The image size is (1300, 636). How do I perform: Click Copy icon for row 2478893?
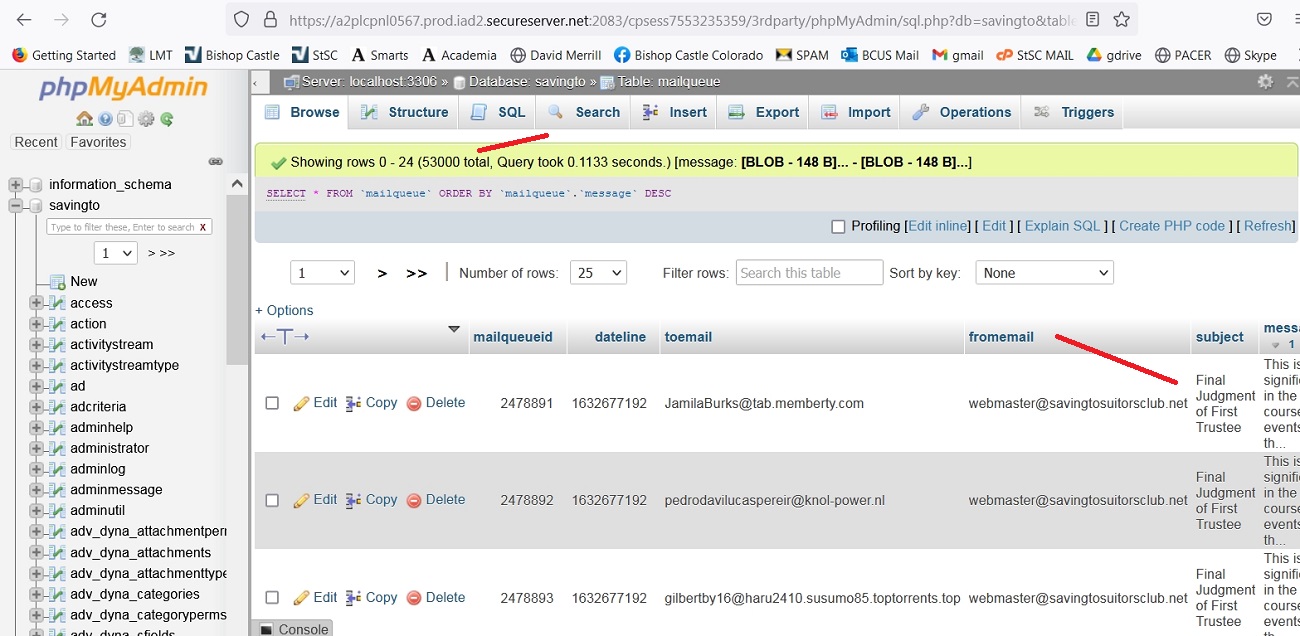(x=353, y=598)
